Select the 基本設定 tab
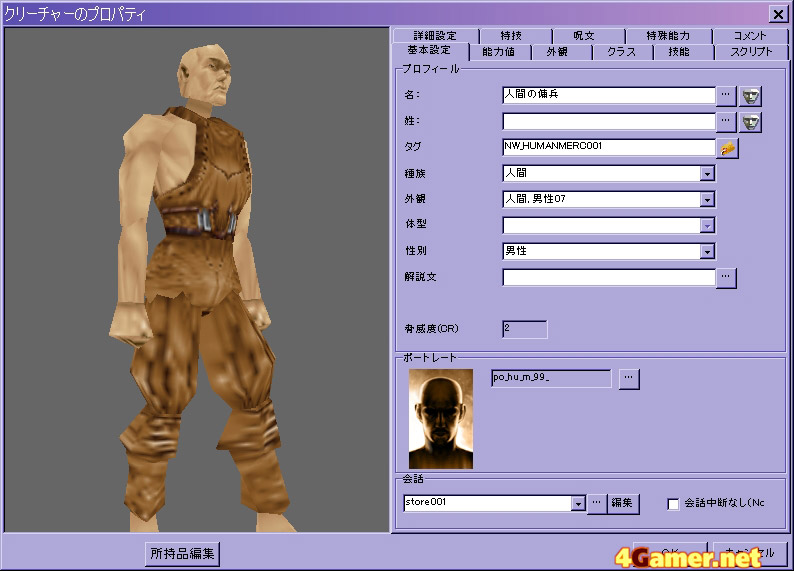The width and height of the screenshot is (794, 571). click(430, 50)
